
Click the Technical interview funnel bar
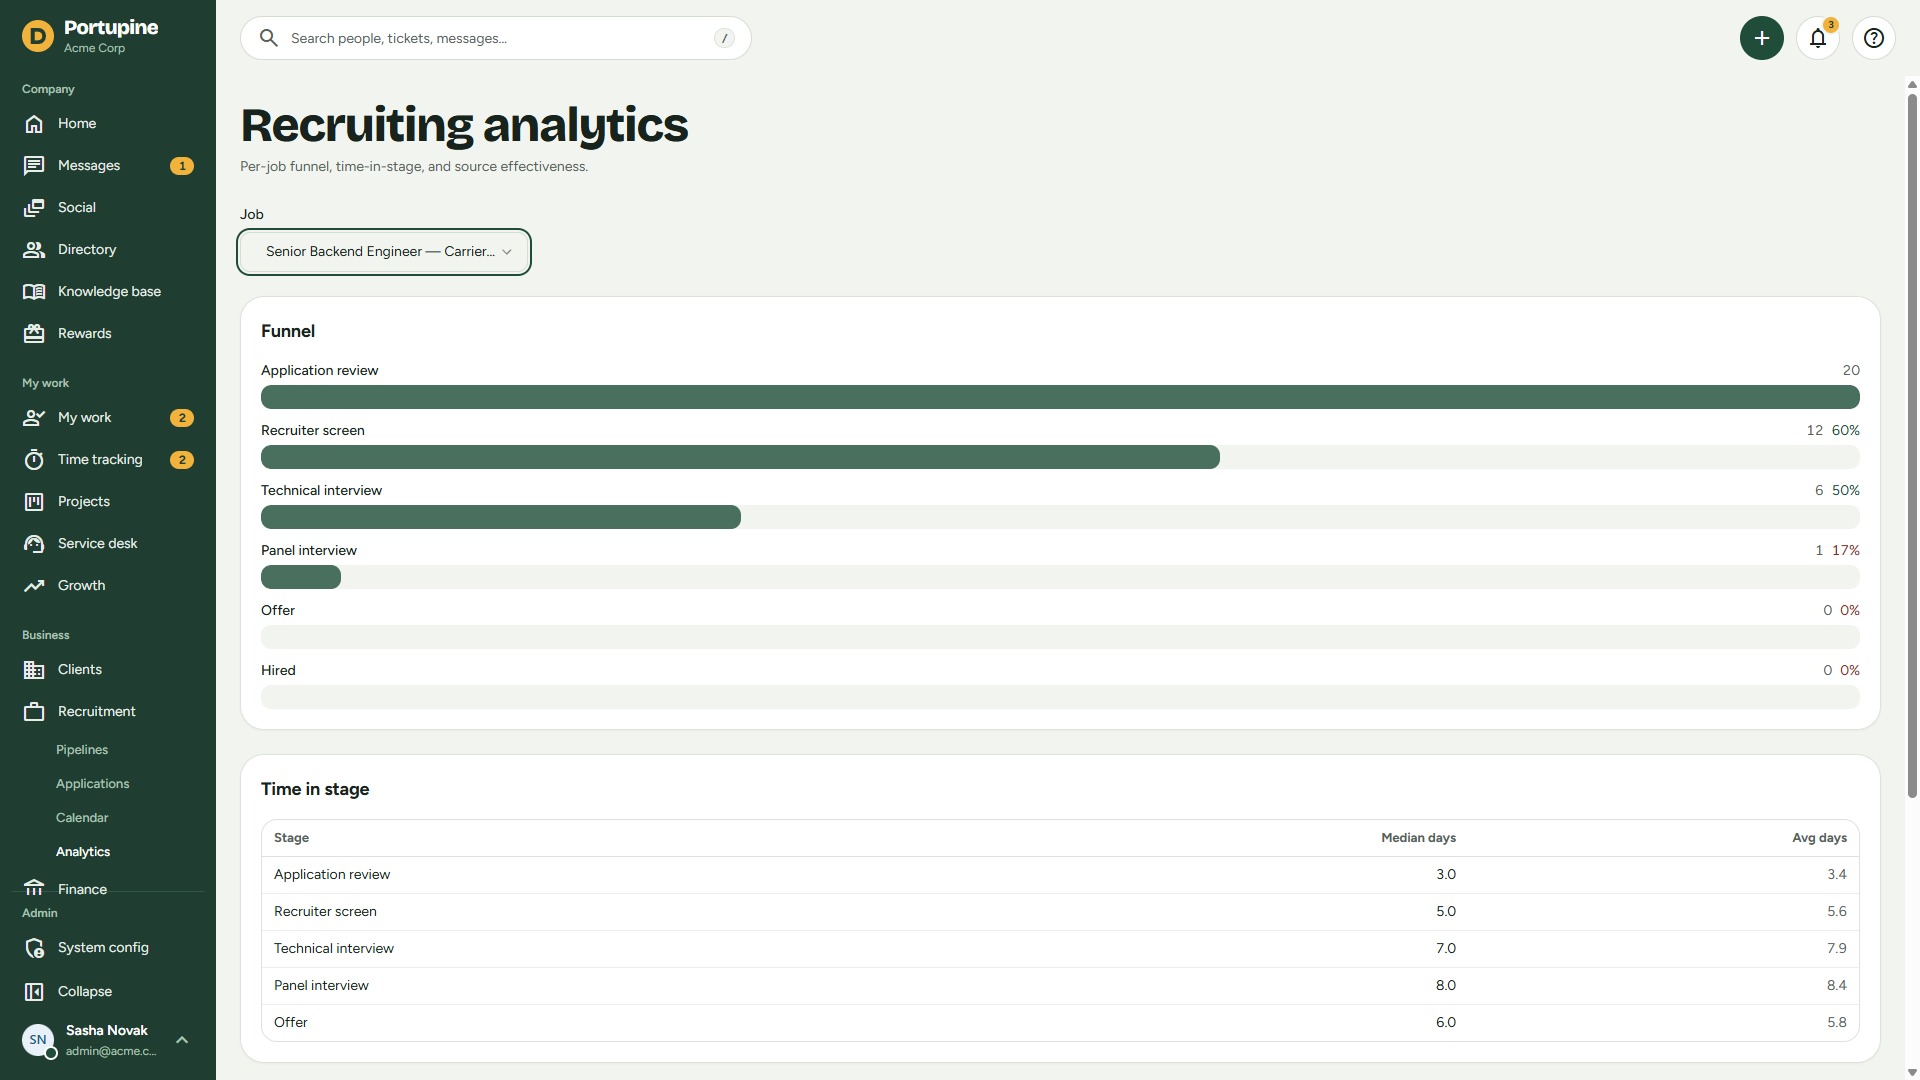tap(501, 517)
